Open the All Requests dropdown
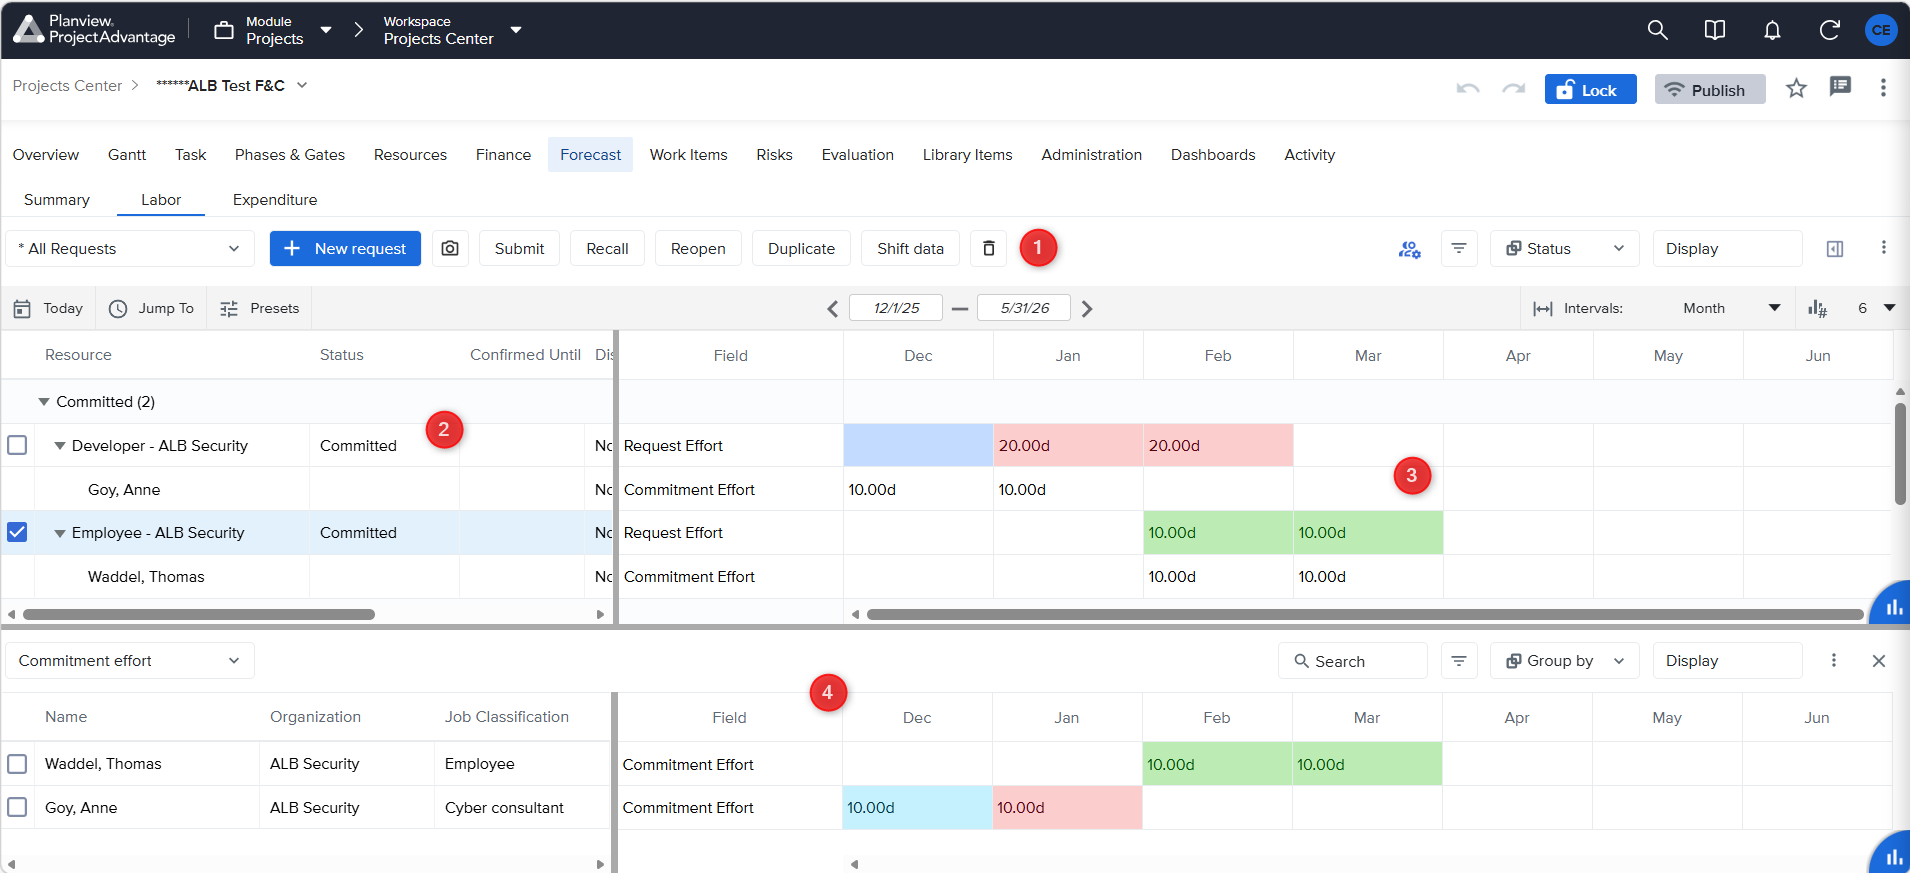The image size is (1910, 873). (130, 248)
